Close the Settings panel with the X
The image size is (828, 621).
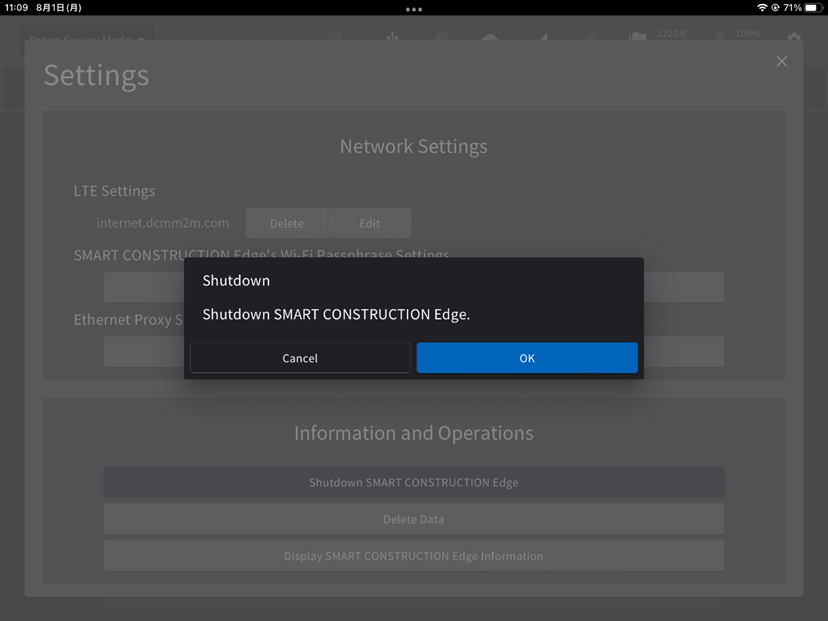[x=782, y=61]
